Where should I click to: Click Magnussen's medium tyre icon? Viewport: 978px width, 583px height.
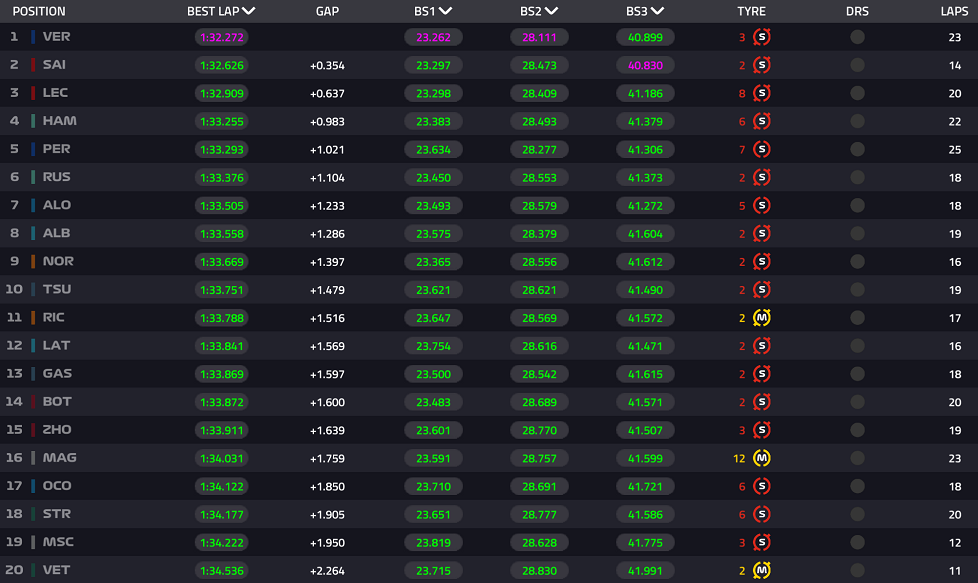click(762, 458)
